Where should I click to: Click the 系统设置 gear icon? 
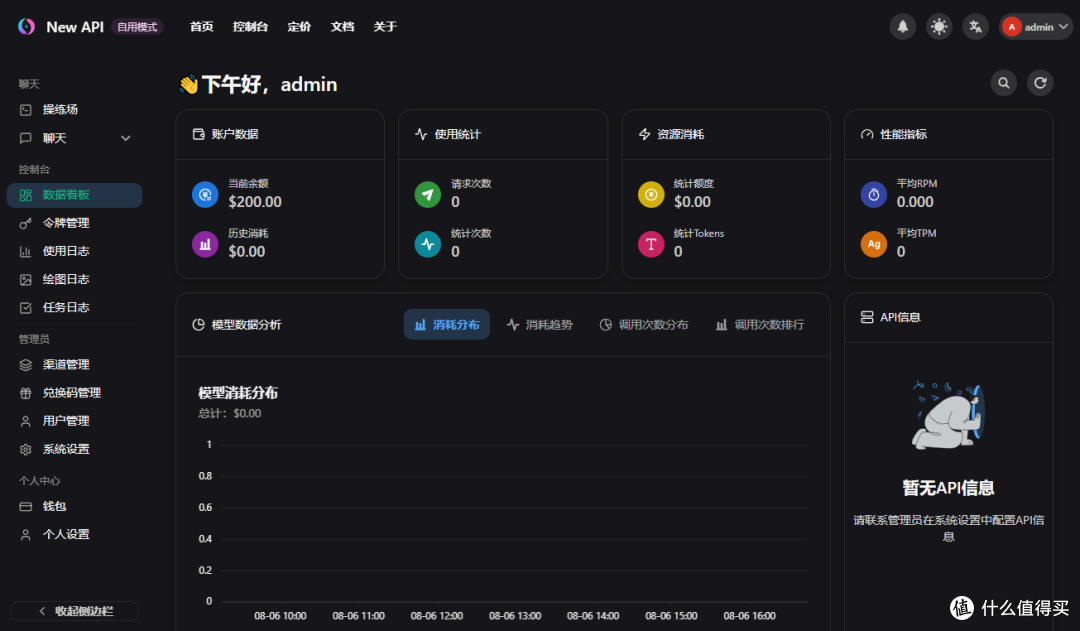coord(25,450)
